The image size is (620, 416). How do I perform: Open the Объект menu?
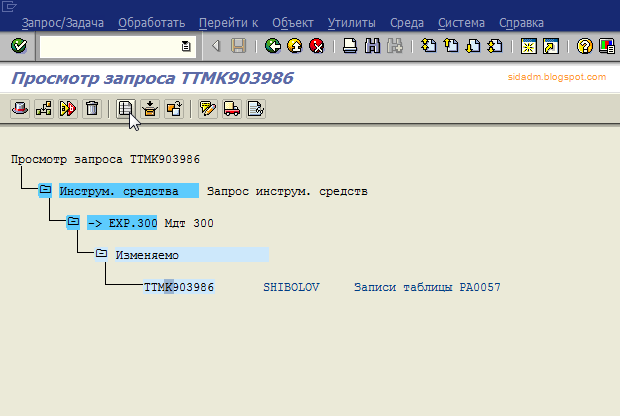(x=293, y=23)
